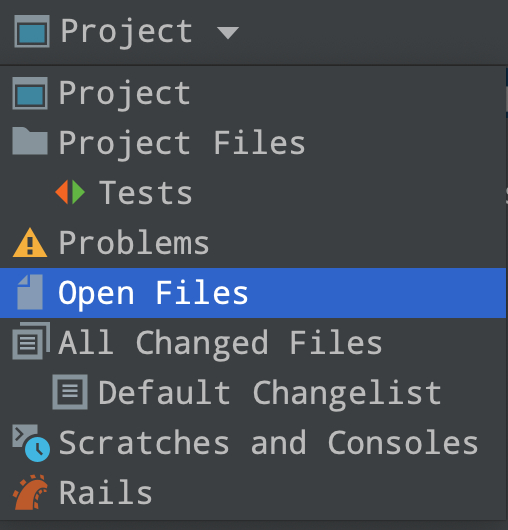508x530 pixels.
Task: Click the document icon for Open Files
Action: click(x=30, y=292)
